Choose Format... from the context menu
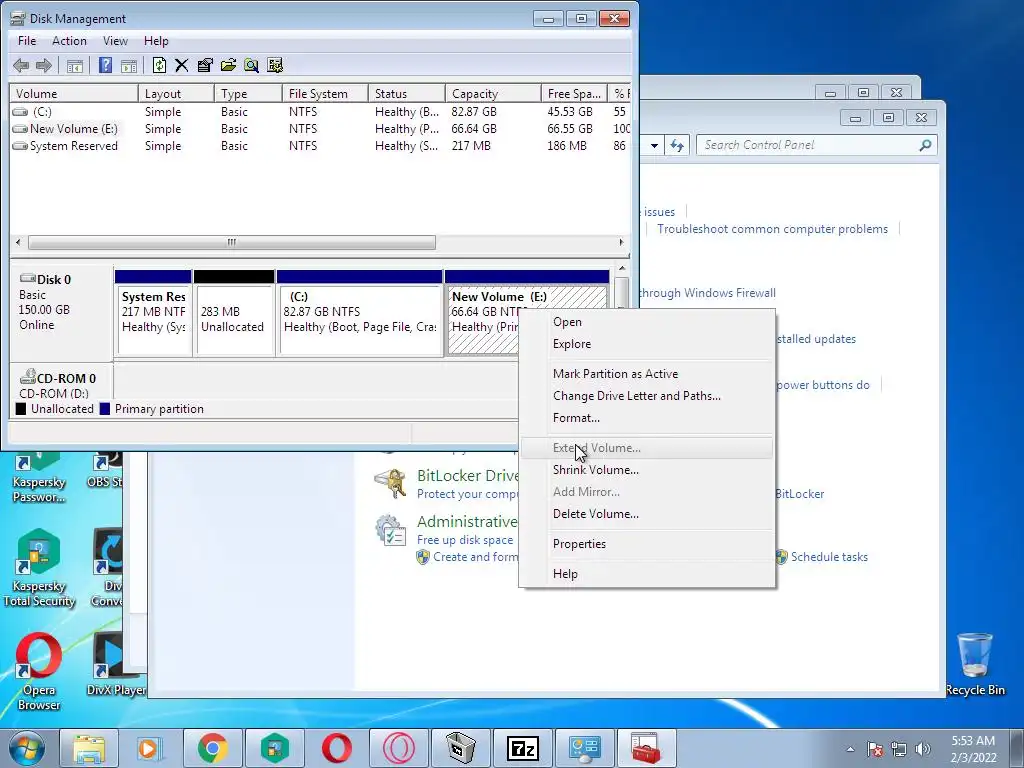Screen dimensions: 1024x768 [x=647, y=418]
